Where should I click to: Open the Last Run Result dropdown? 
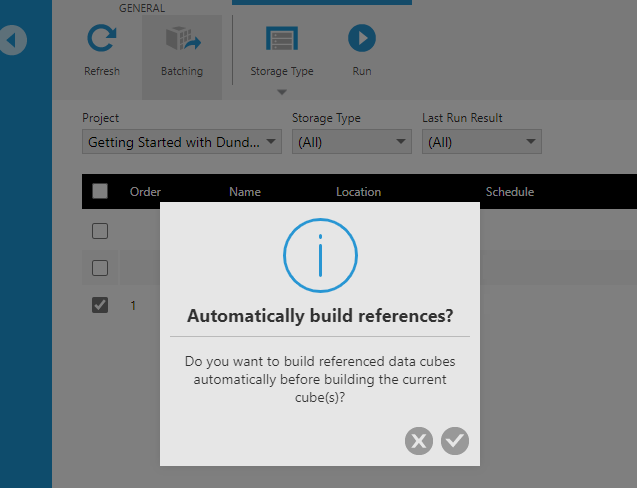pos(482,142)
